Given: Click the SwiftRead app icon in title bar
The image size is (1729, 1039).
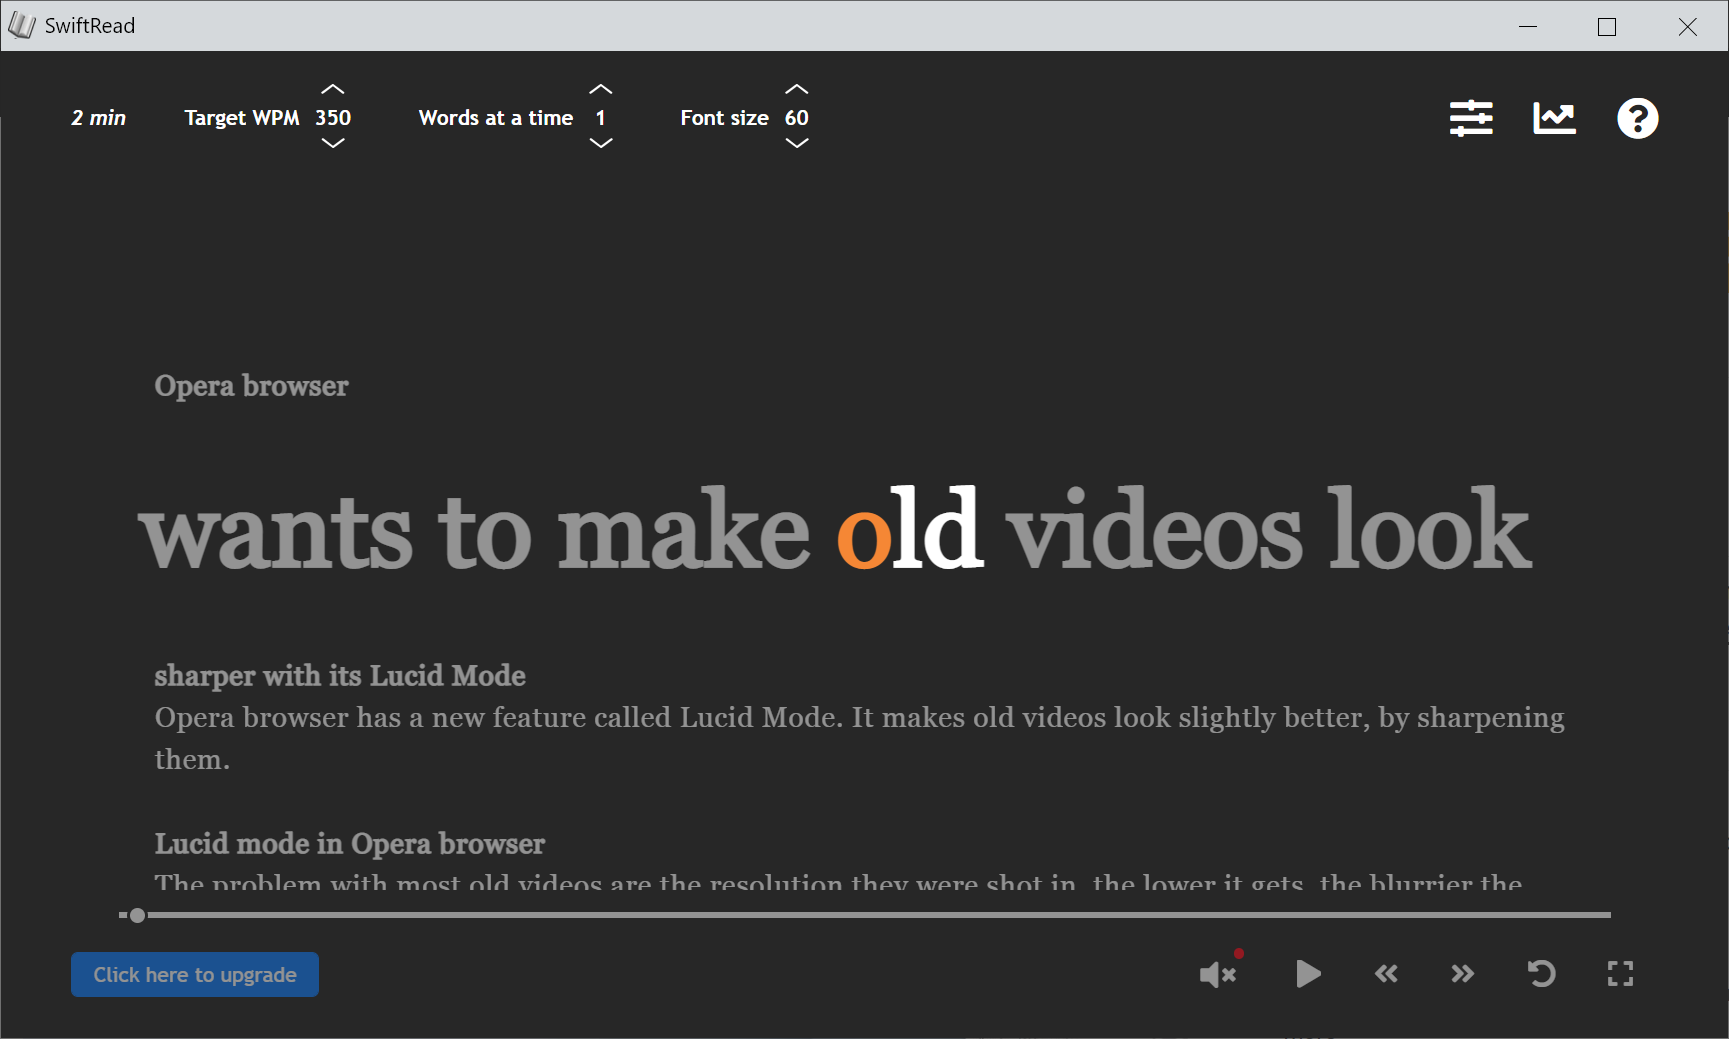Looking at the screenshot, I should pyautogui.click(x=22, y=26).
